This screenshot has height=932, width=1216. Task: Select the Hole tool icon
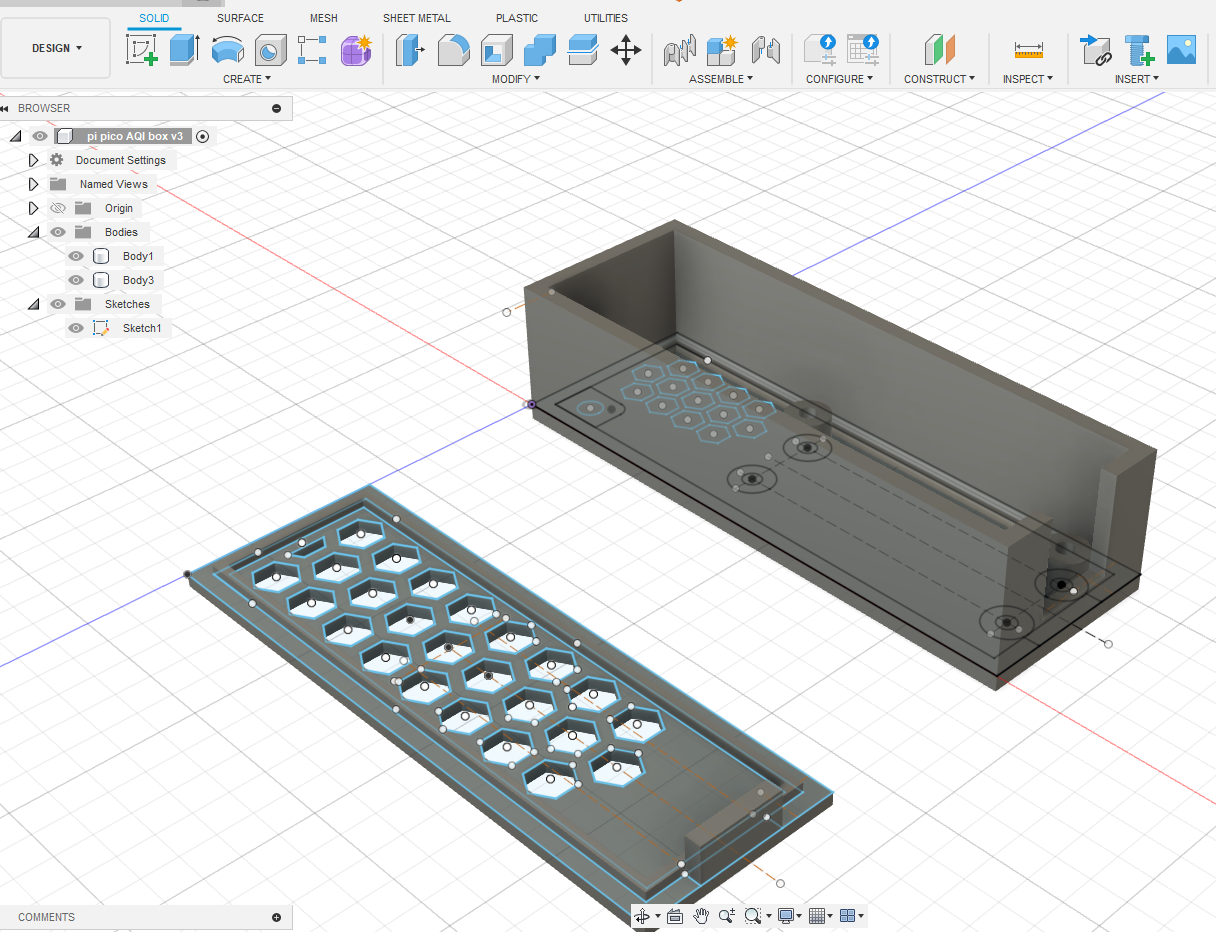(x=270, y=50)
